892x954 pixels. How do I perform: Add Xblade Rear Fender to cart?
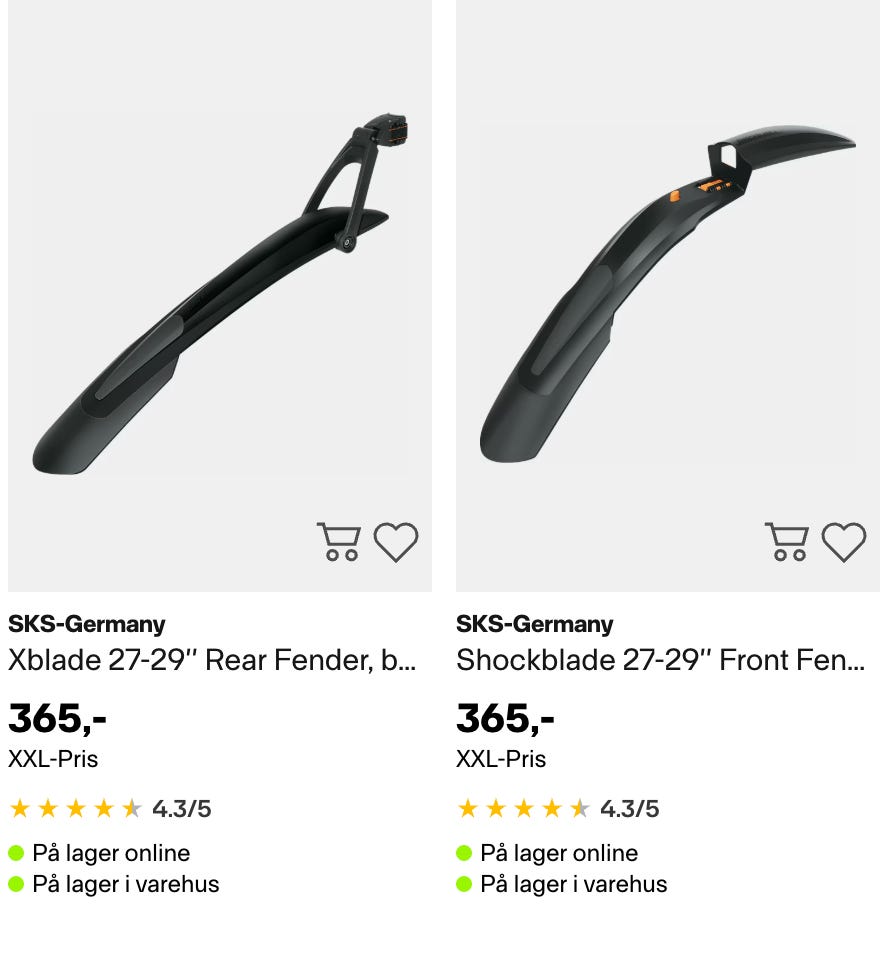339,541
